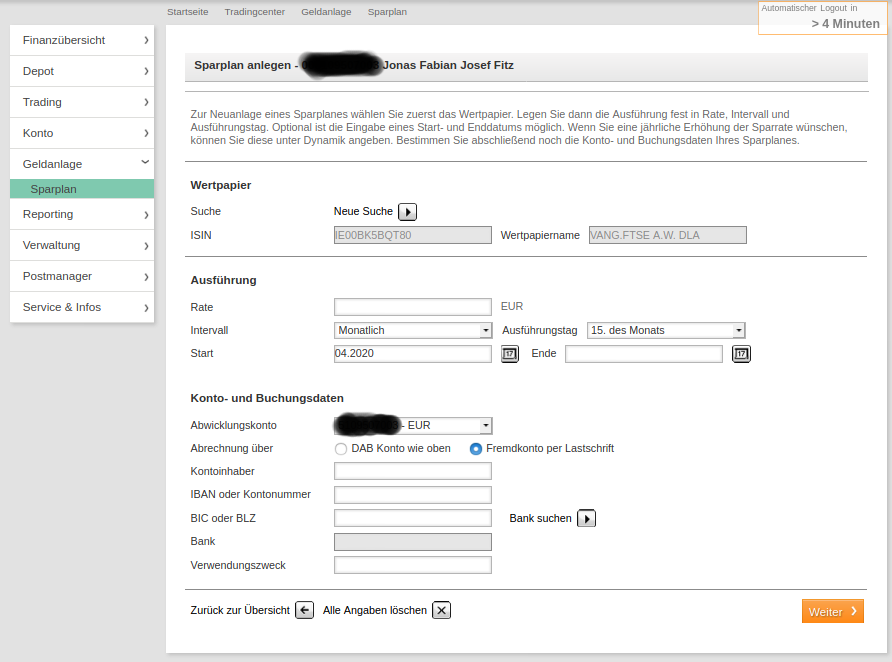The height and width of the screenshot is (662, 892).
Task: Open the Ausführungstag dropdown
Action: tap(666, 330)
